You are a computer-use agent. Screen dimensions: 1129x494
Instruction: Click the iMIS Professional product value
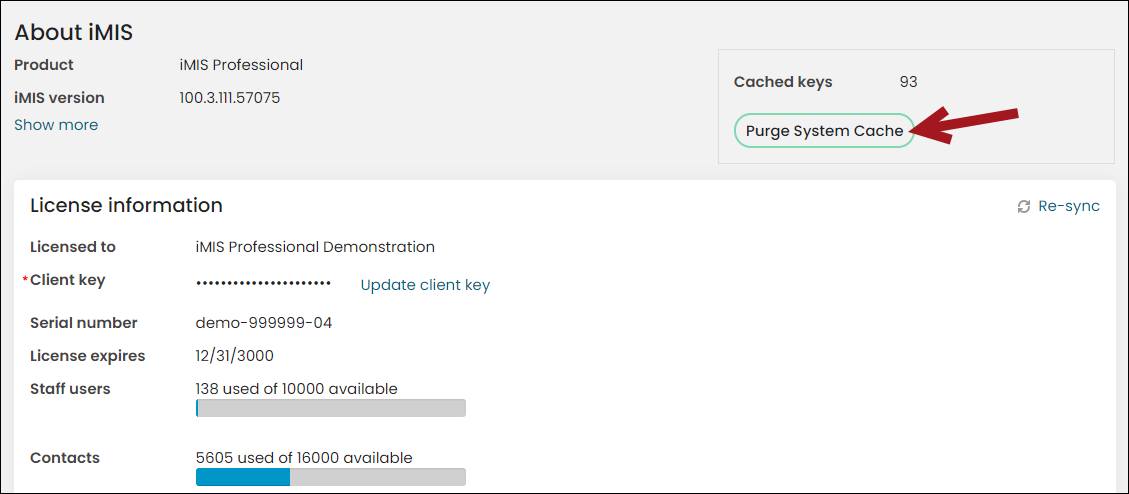pos(241,65)
